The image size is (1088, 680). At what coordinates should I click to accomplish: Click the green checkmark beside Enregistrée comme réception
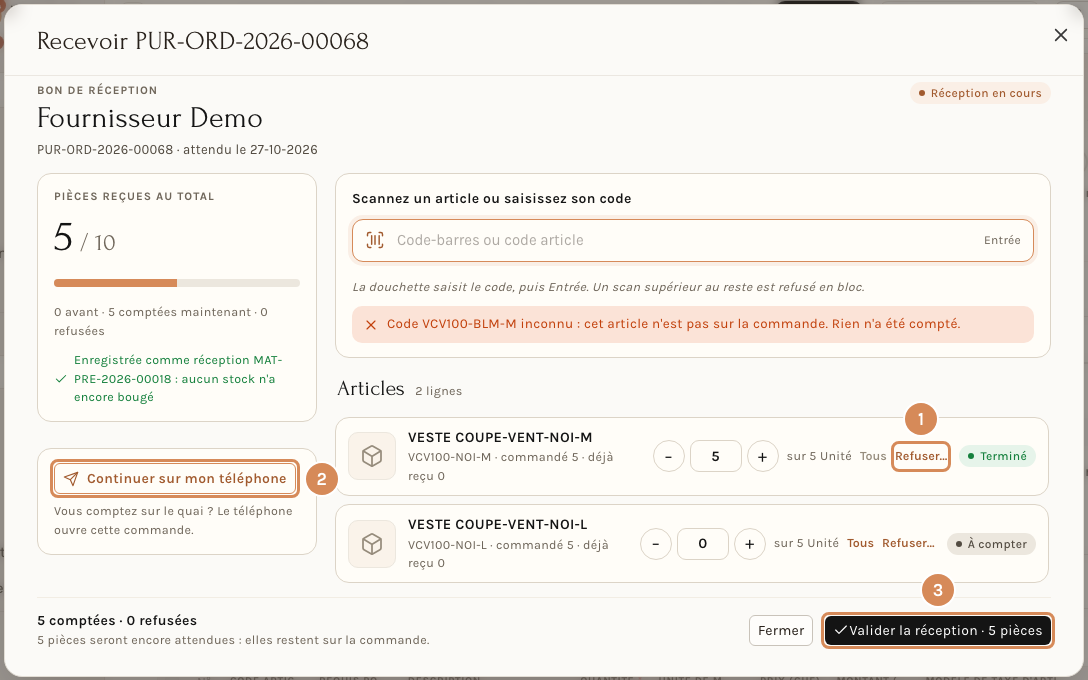coord(61,379)
